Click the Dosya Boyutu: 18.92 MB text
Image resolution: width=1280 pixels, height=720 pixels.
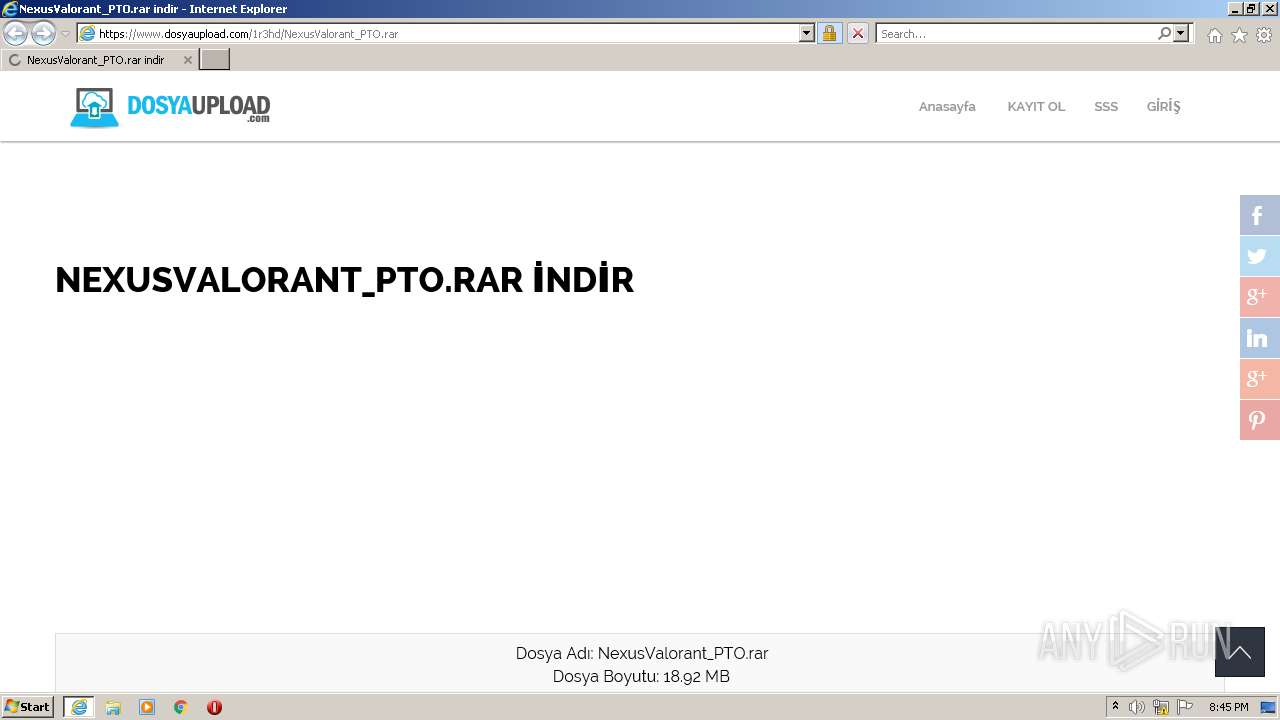[x=641, y=676]
